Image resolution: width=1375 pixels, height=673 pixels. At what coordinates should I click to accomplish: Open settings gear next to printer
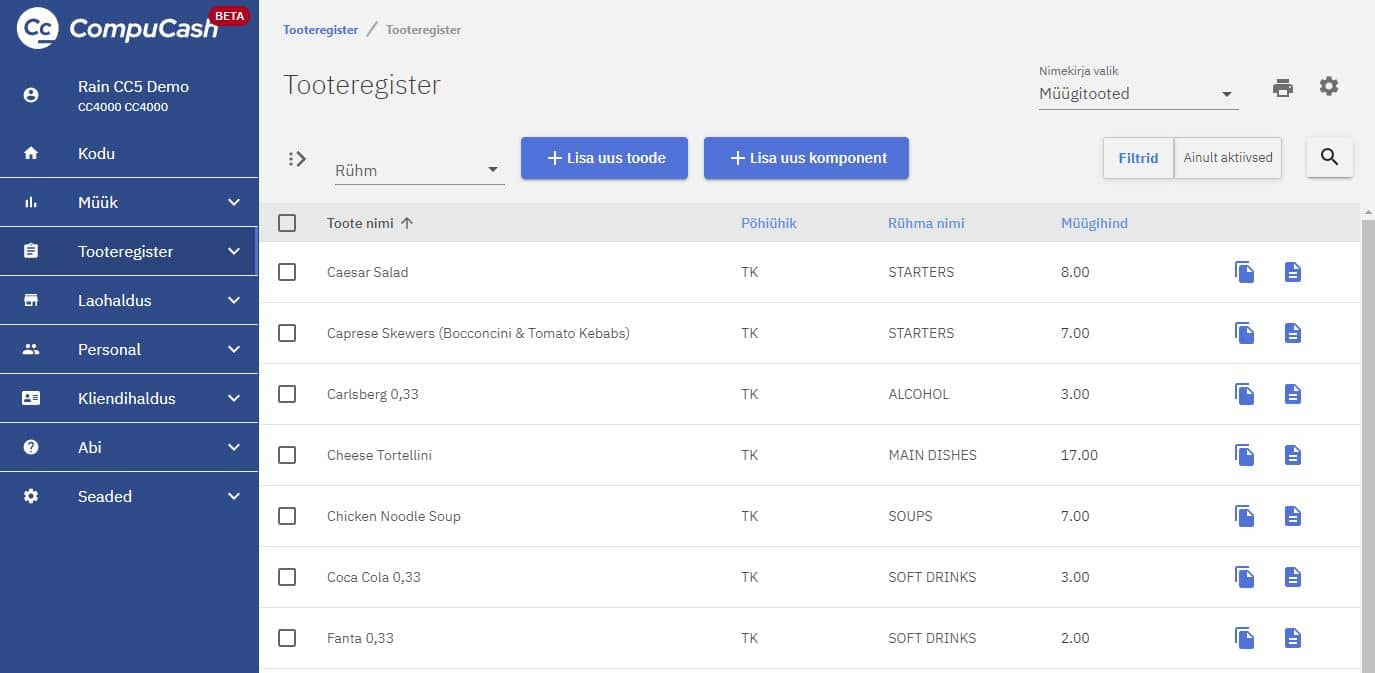click(x=1328, y=86)
